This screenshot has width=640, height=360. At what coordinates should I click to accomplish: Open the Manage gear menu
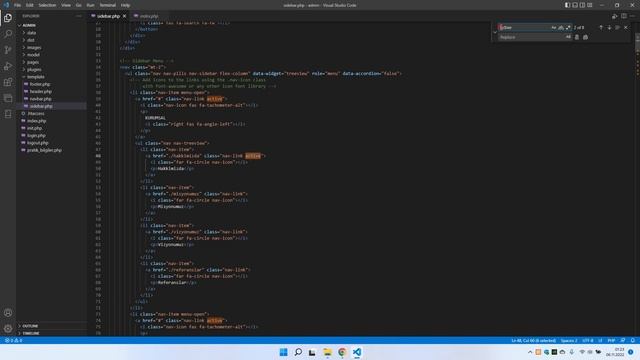(x=8, y=329)
